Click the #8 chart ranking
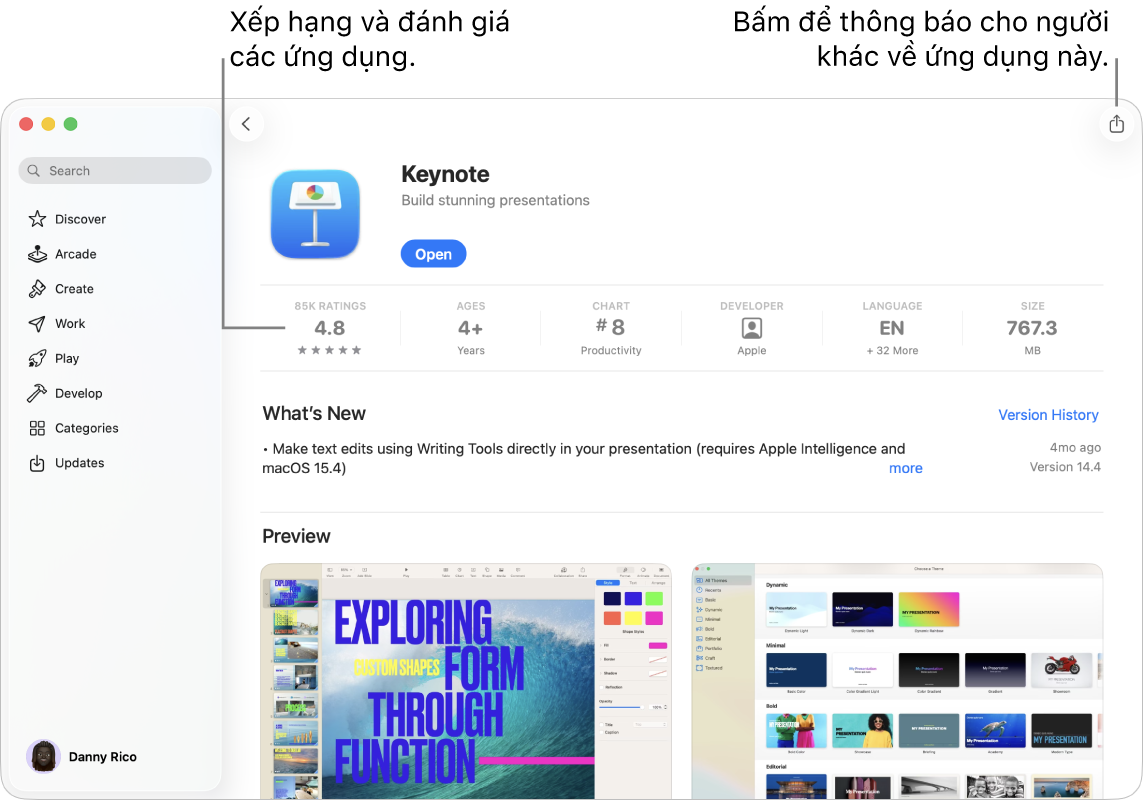The width and height of the screenshot is (1144, 803). point(611,327)
